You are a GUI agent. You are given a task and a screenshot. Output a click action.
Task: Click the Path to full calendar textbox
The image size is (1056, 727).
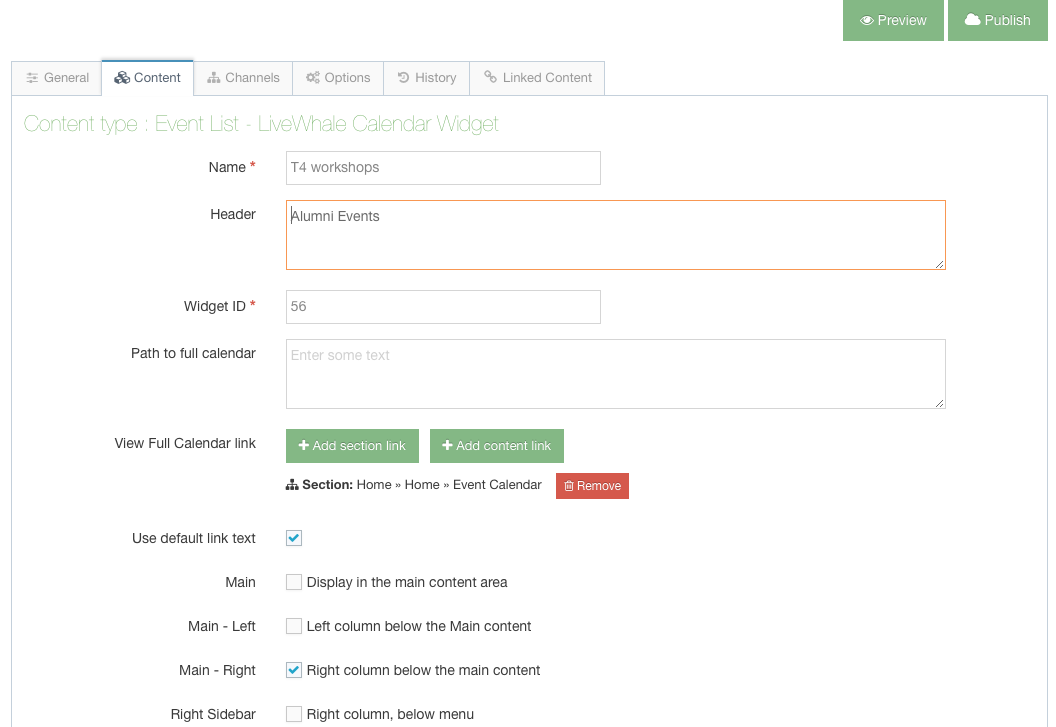(615, 374)
